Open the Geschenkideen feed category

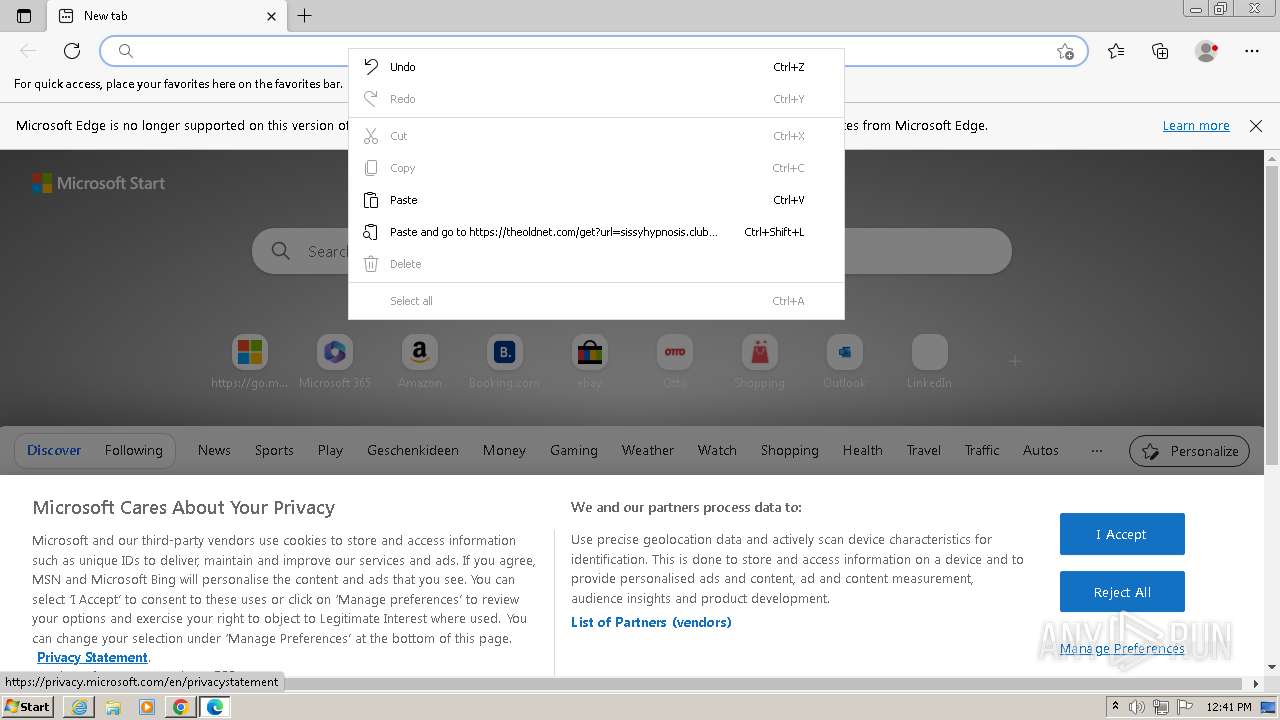(413, 451)
